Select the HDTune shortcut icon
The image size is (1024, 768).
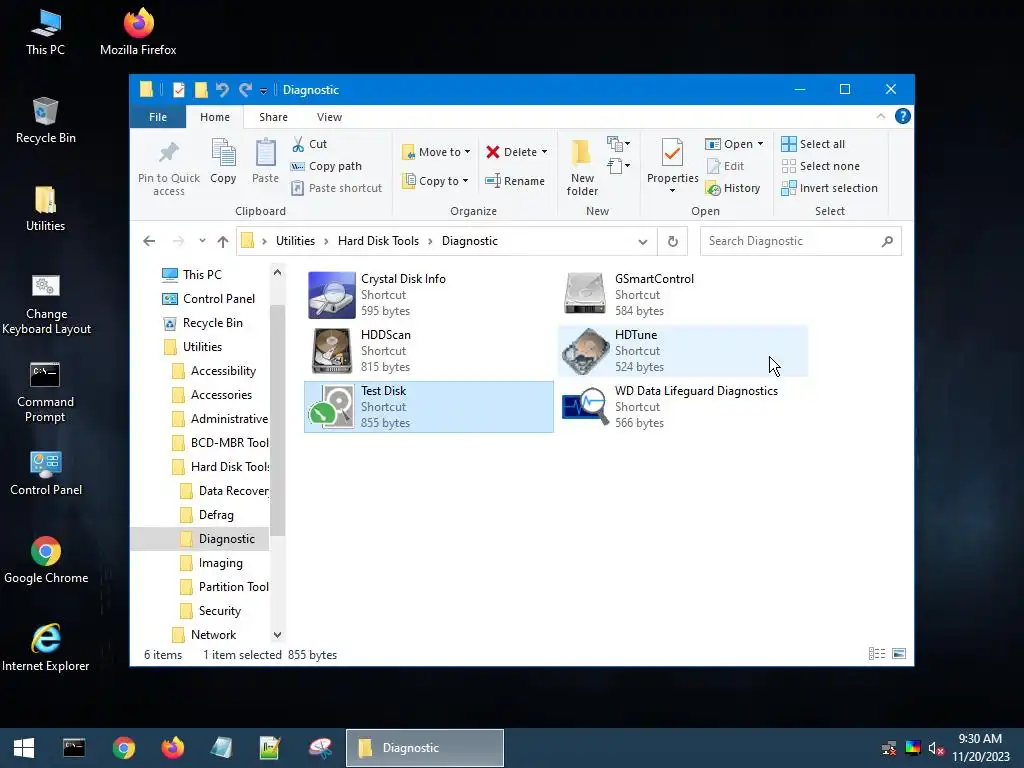click(x=584, y=351)
